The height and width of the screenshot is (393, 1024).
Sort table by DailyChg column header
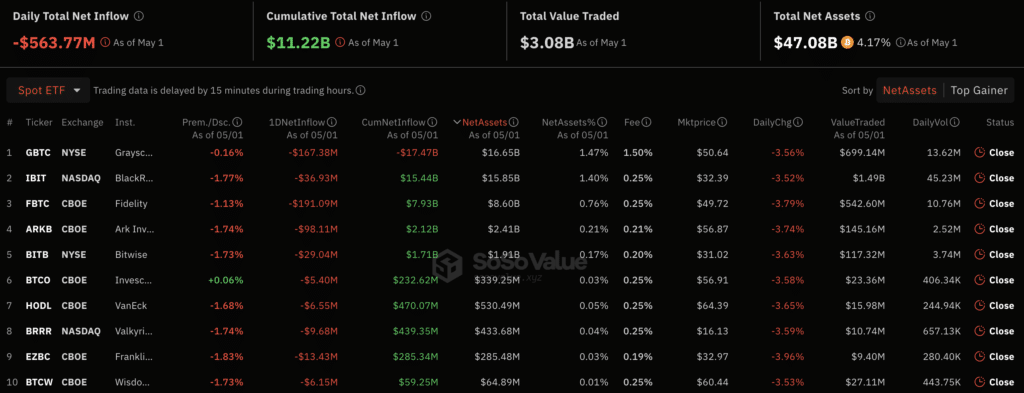774,122
